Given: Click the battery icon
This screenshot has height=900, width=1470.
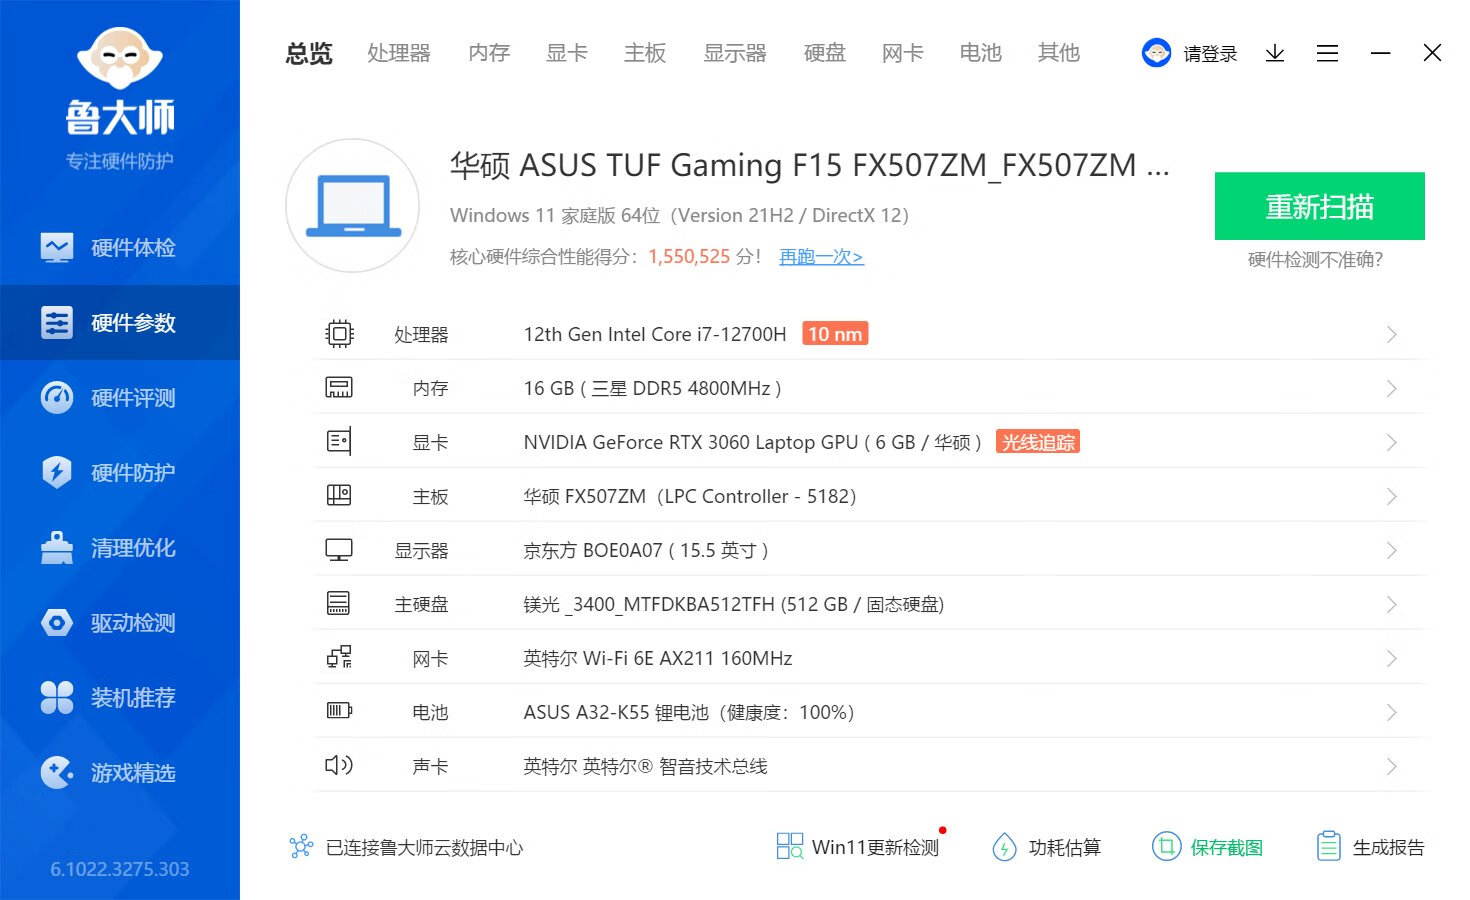Looking at the screenshot, I should tap(339, 711).
